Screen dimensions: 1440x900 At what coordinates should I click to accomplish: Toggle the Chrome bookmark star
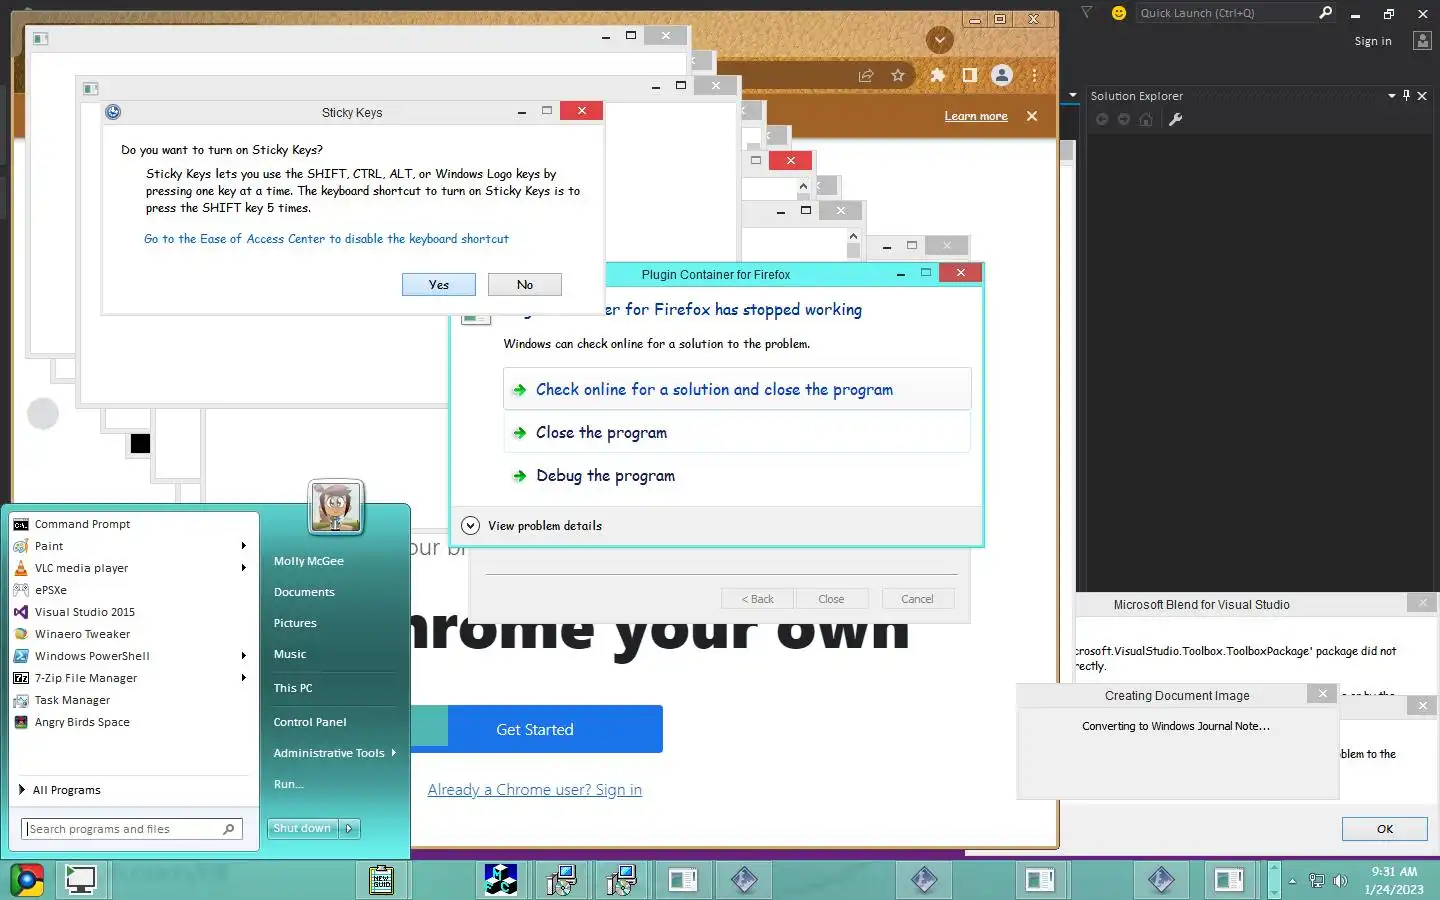898,75
